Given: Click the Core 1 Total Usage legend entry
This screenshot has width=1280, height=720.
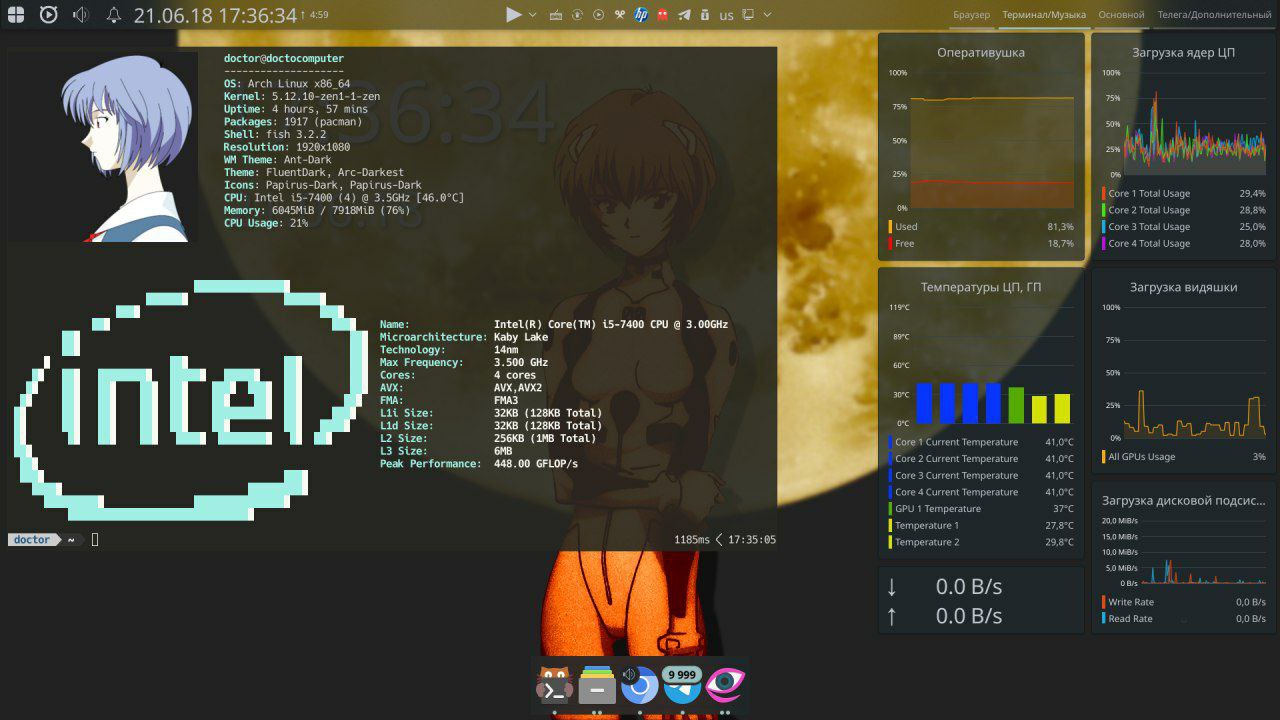Looking at the screenshot, I should point(1183,193).
